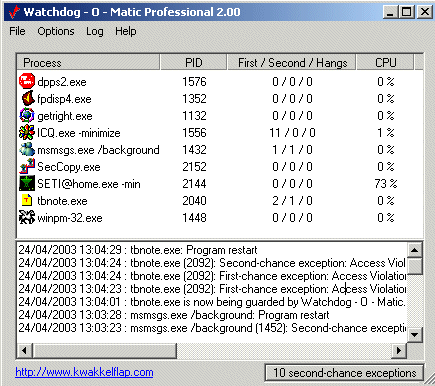Click the log's scroll right arrow
This screenshot has height=386, width=435.
[399, 350]
